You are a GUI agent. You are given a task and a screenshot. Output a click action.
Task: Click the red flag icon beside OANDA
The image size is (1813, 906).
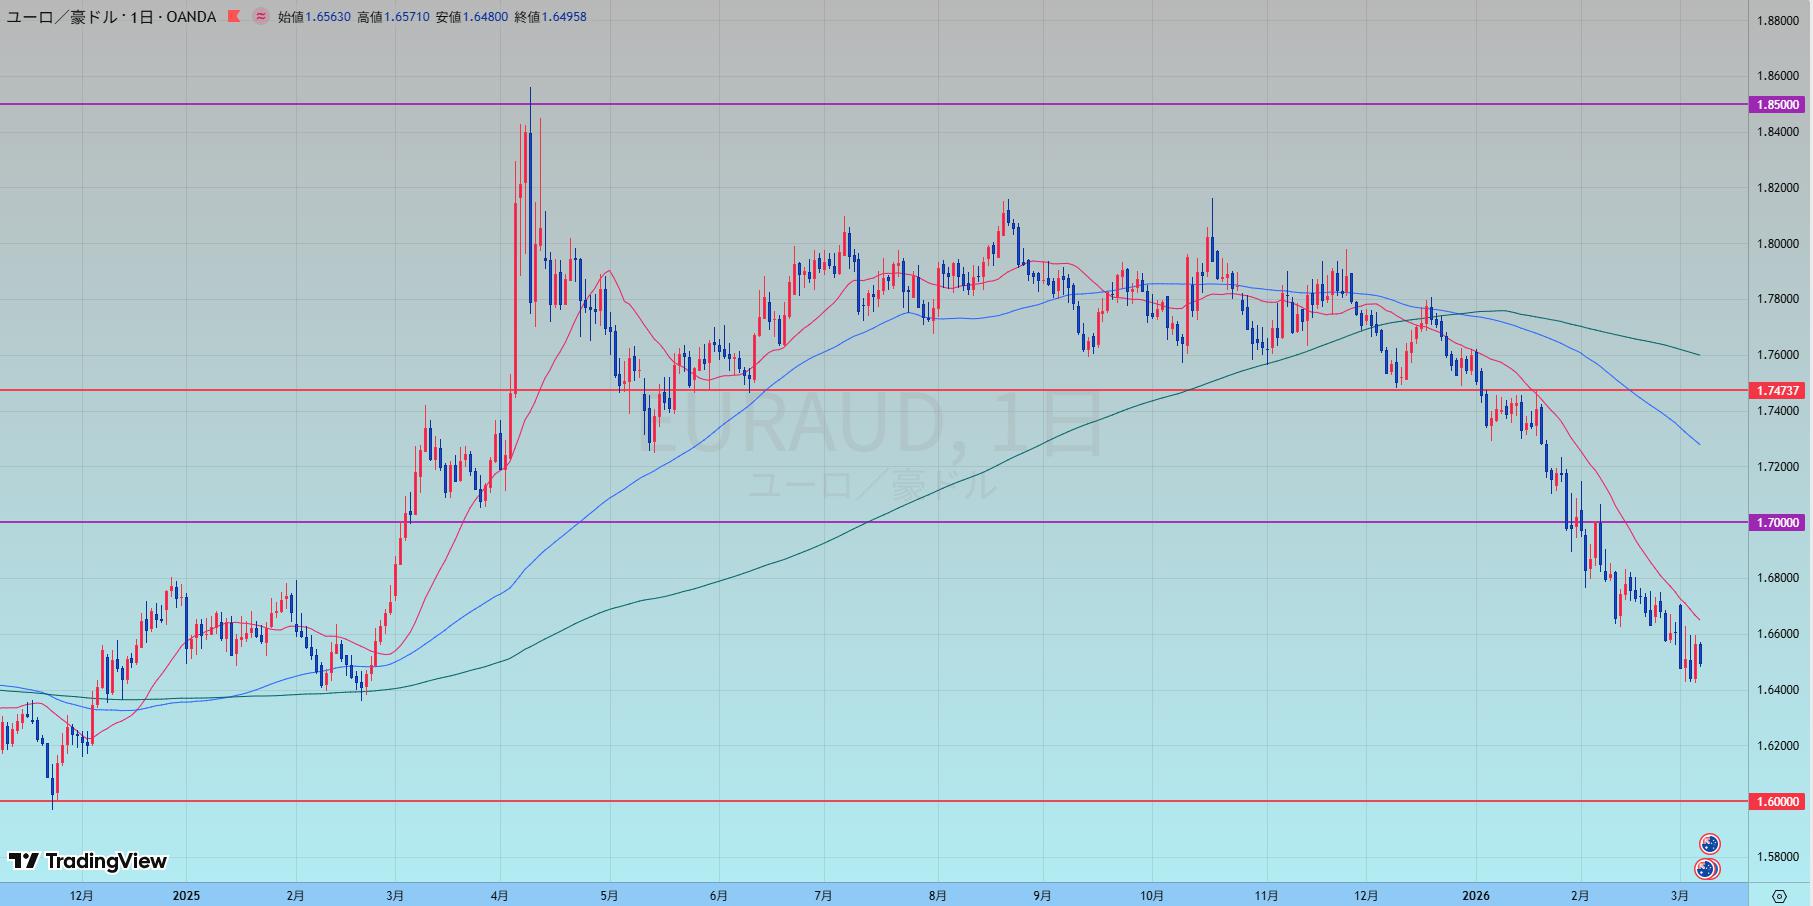point(233,17)
